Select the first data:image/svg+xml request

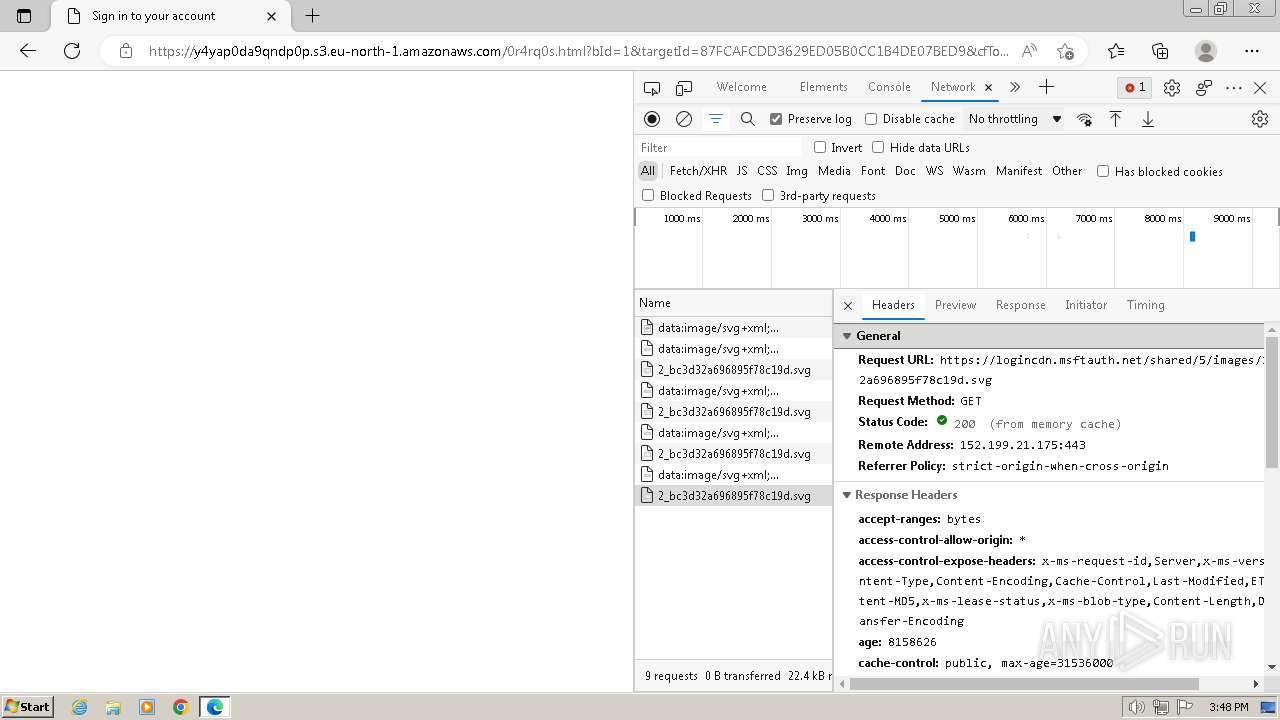(733, 328)
